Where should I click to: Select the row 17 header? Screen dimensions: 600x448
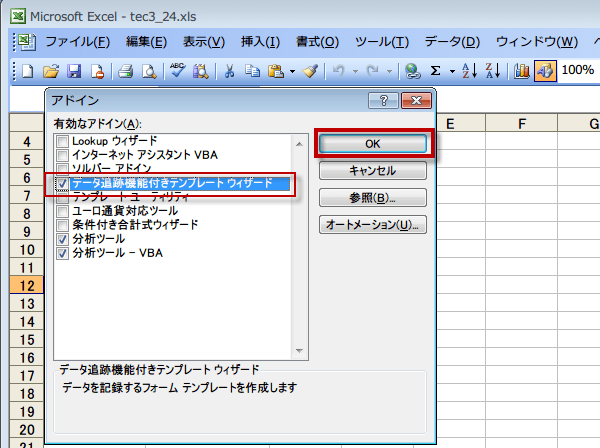[x=27, y=376]
